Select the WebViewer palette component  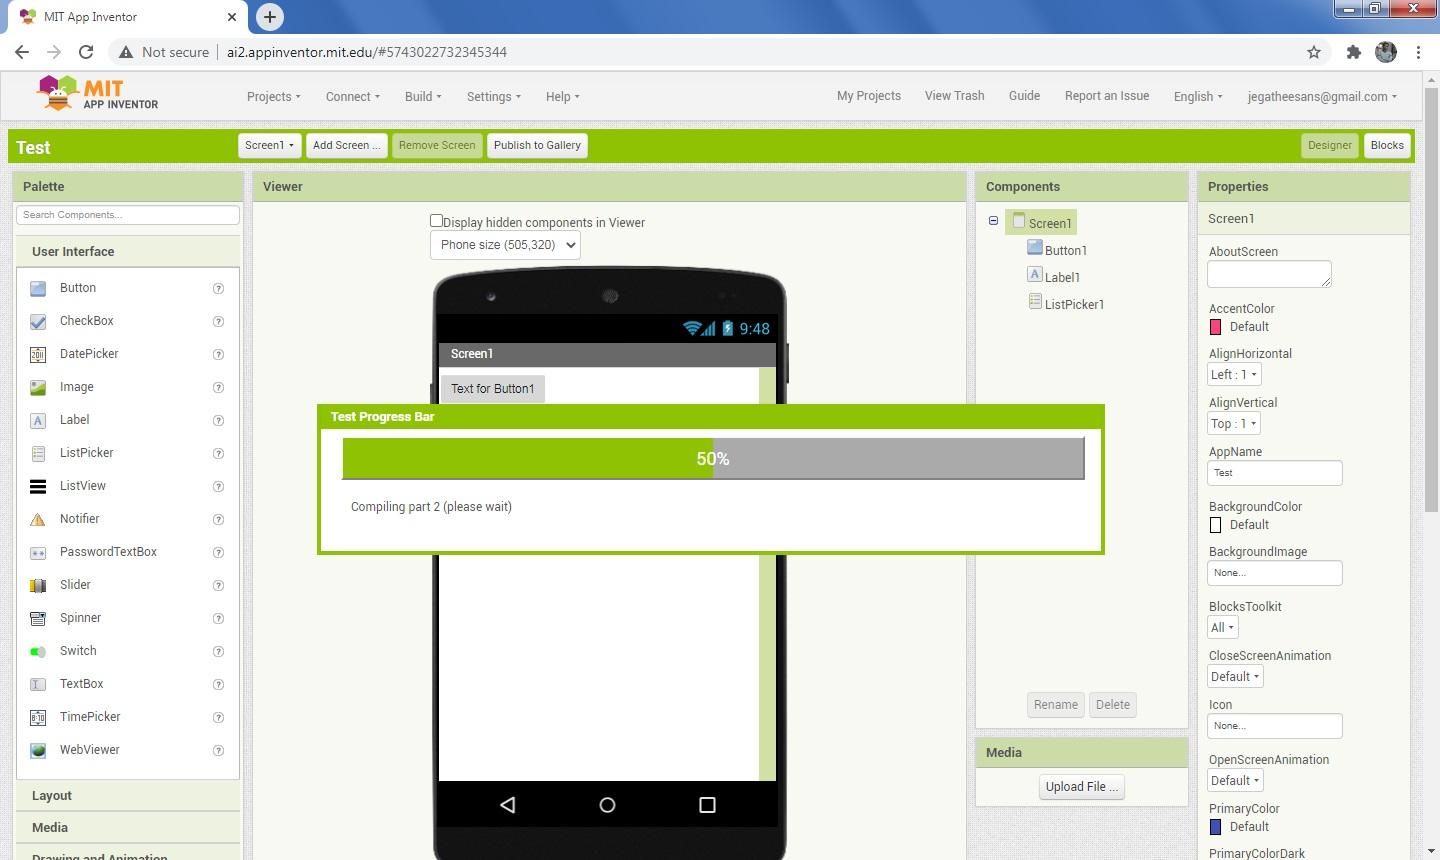[x=89, y=749]
